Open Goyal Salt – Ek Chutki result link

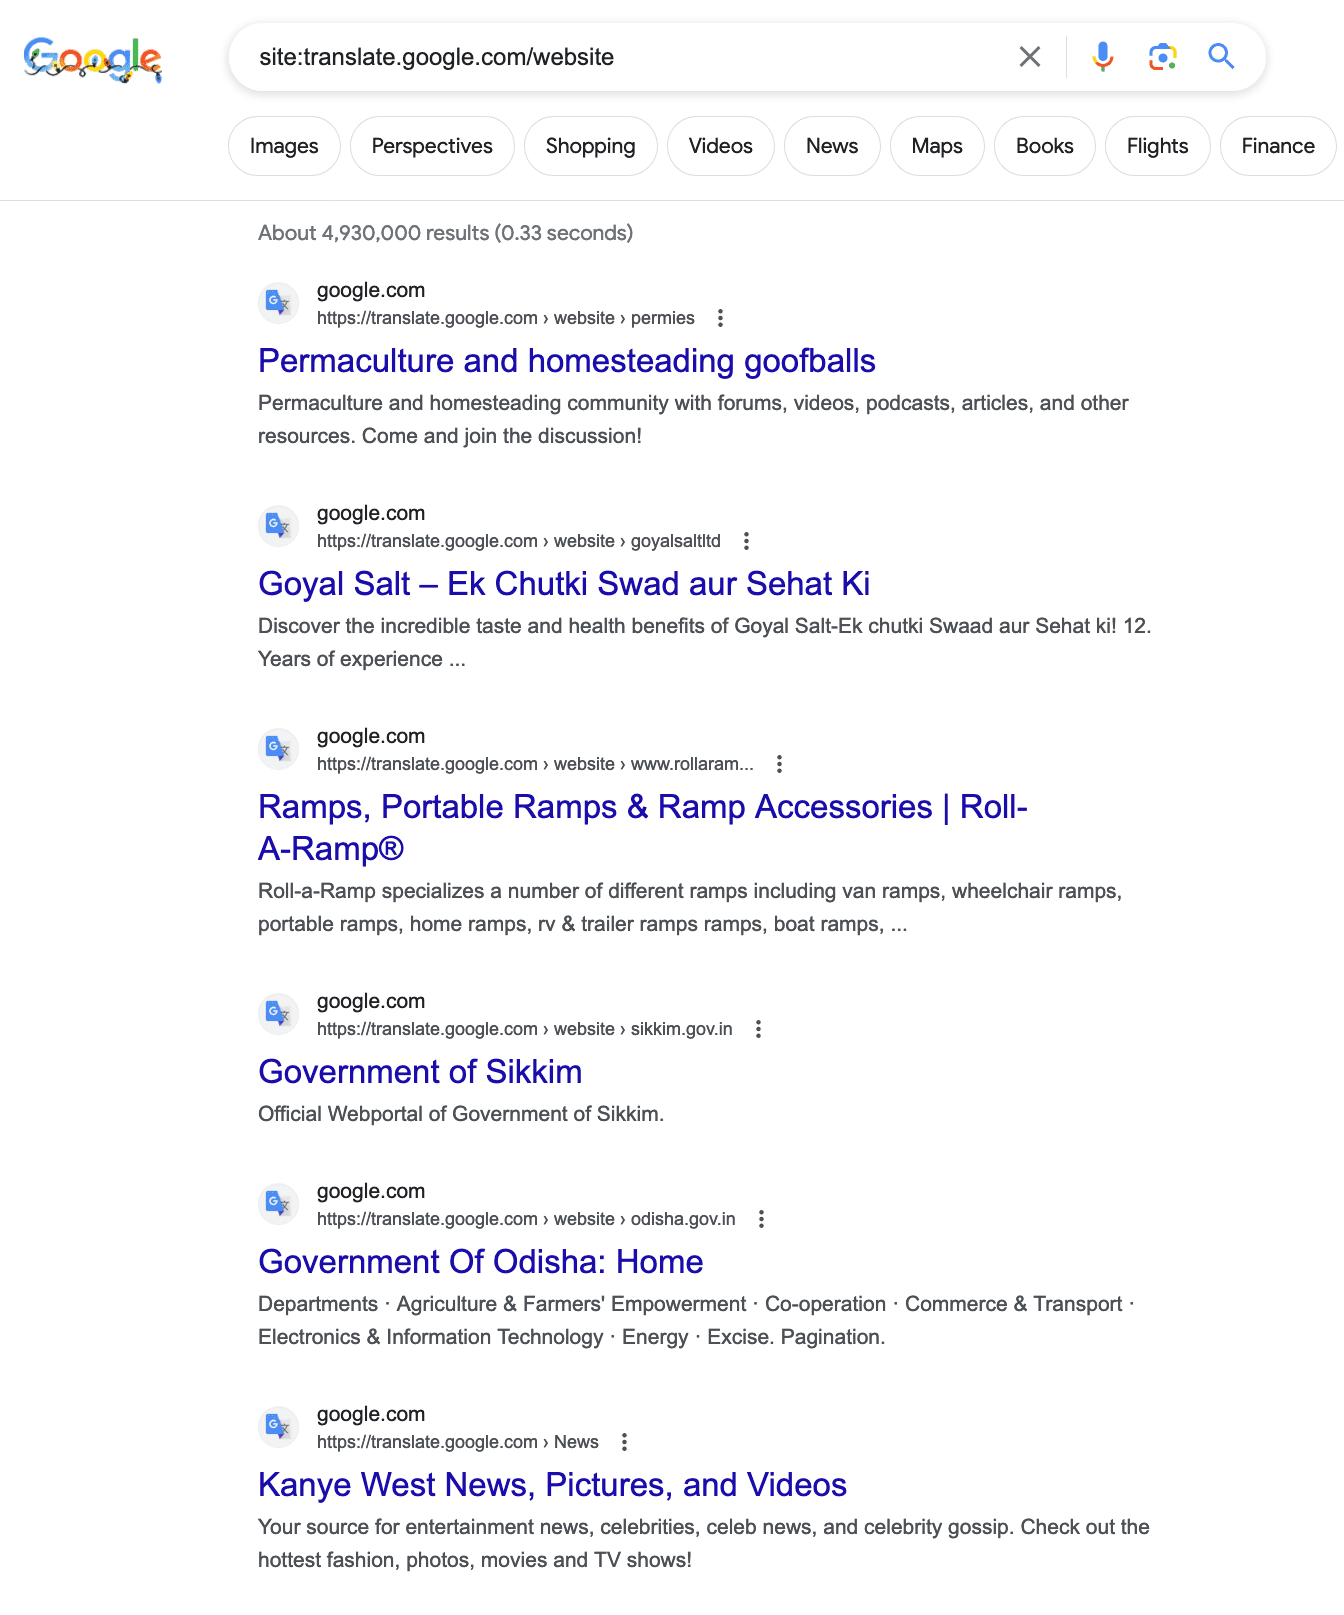pyautogui.click(x=564, y=584)
